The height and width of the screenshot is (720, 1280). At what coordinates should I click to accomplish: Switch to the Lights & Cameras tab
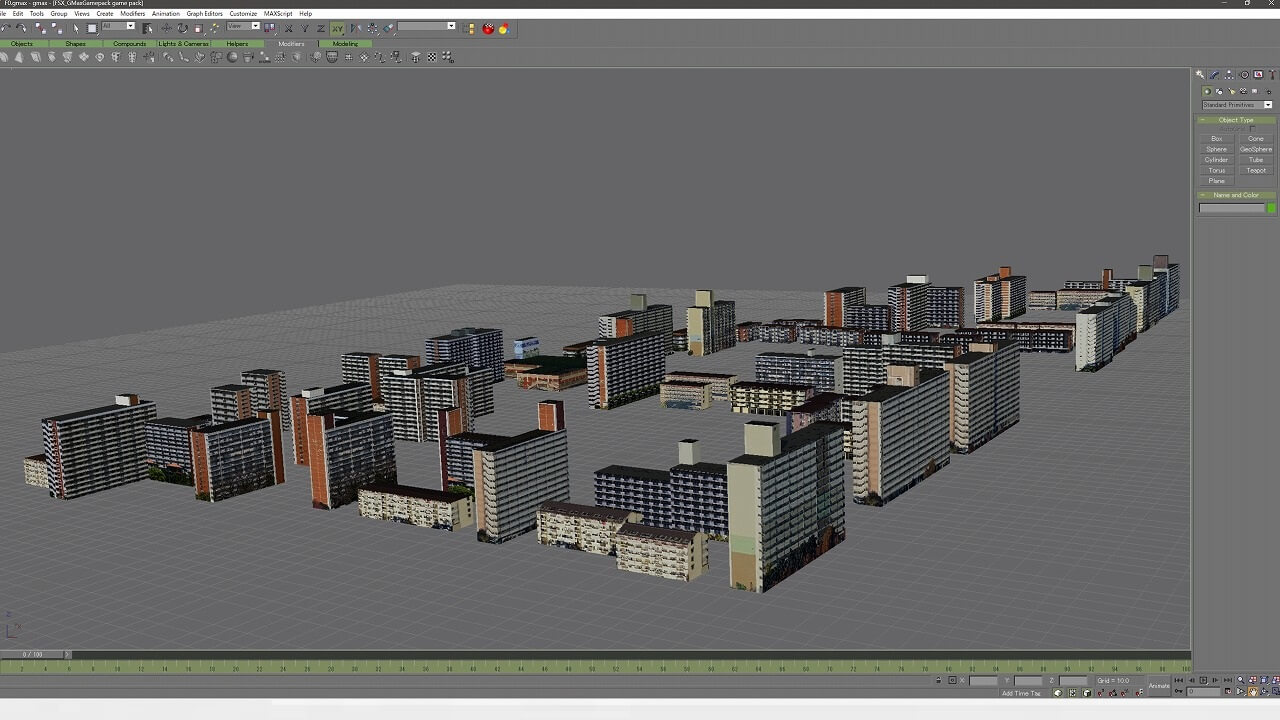pos(183,44)
